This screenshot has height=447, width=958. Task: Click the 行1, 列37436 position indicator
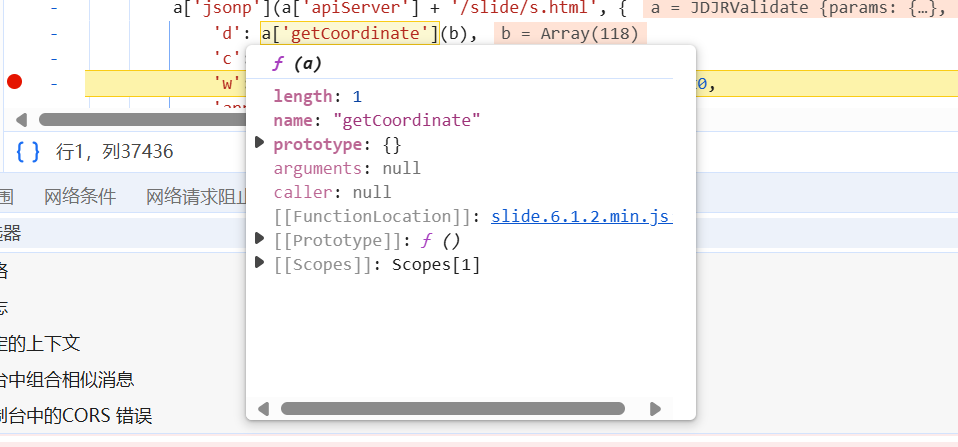114,152
